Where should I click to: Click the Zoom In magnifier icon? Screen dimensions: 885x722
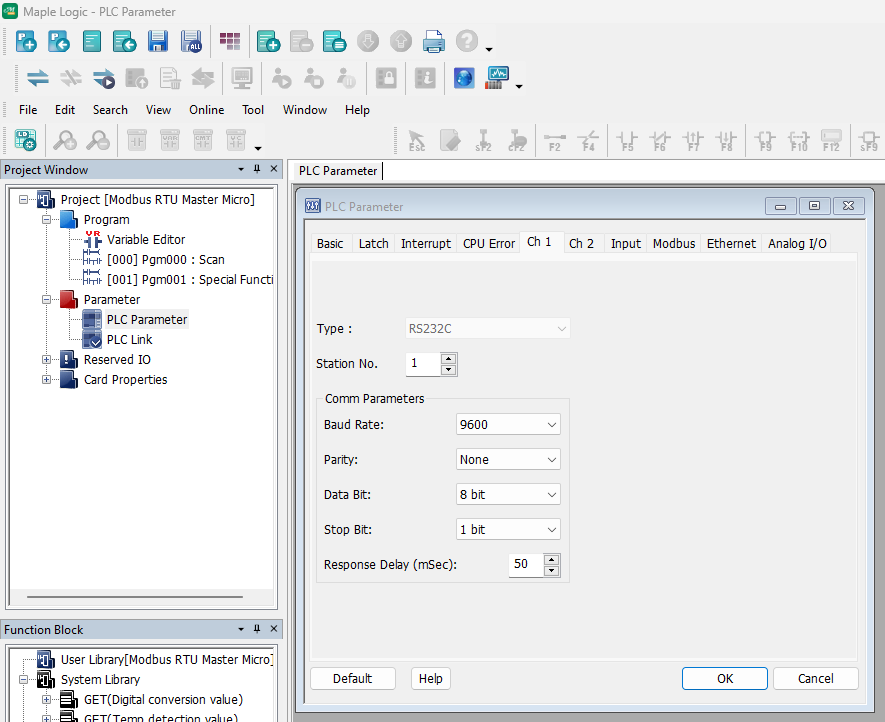point(65,140)
